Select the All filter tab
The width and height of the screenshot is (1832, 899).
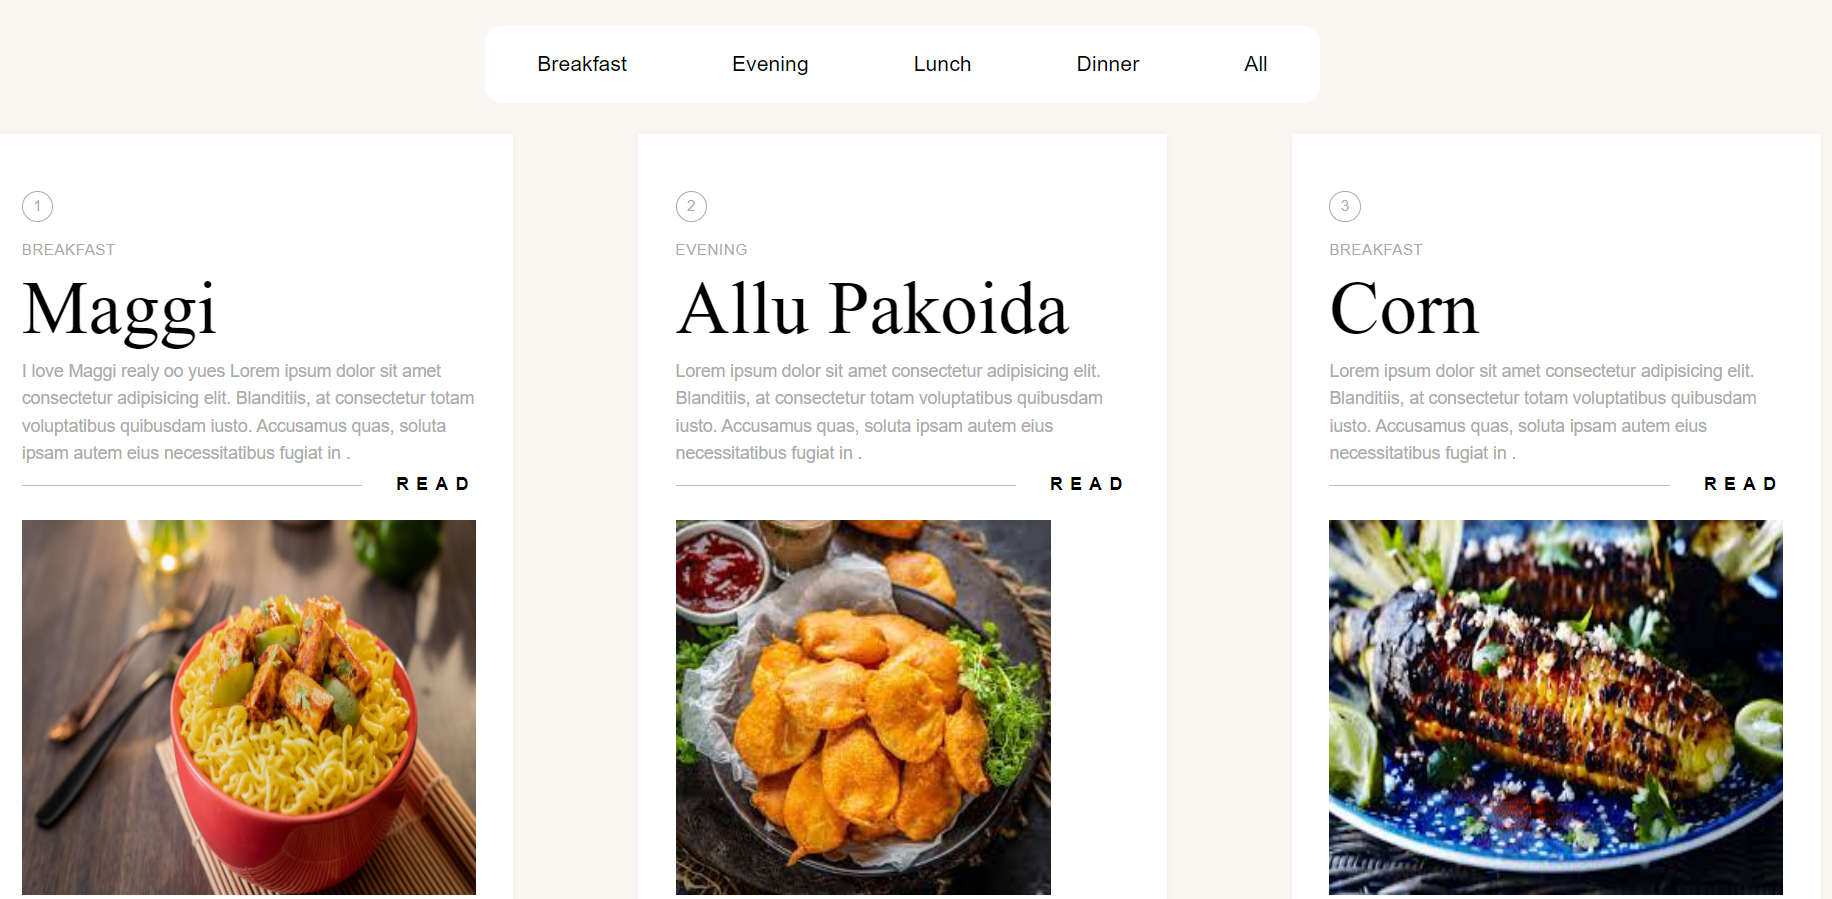pos(1256,64)
